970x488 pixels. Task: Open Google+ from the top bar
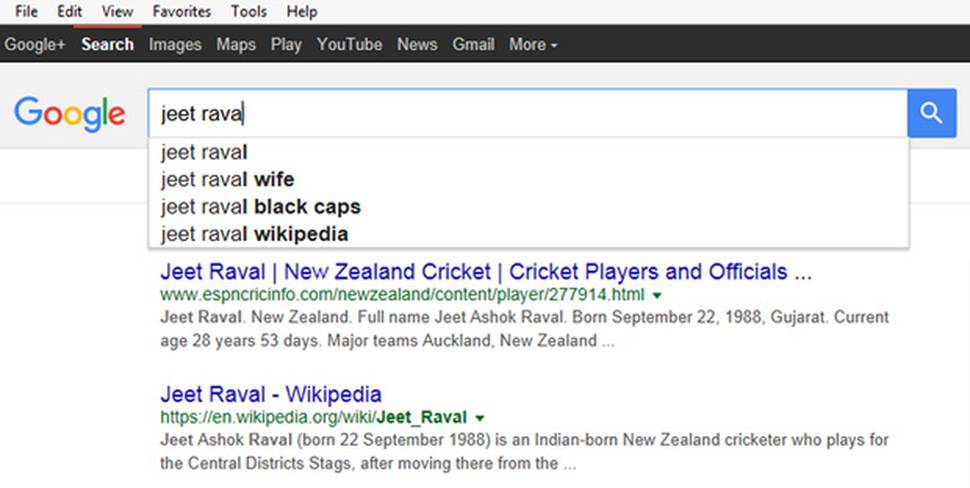click(x=35, y=45)
